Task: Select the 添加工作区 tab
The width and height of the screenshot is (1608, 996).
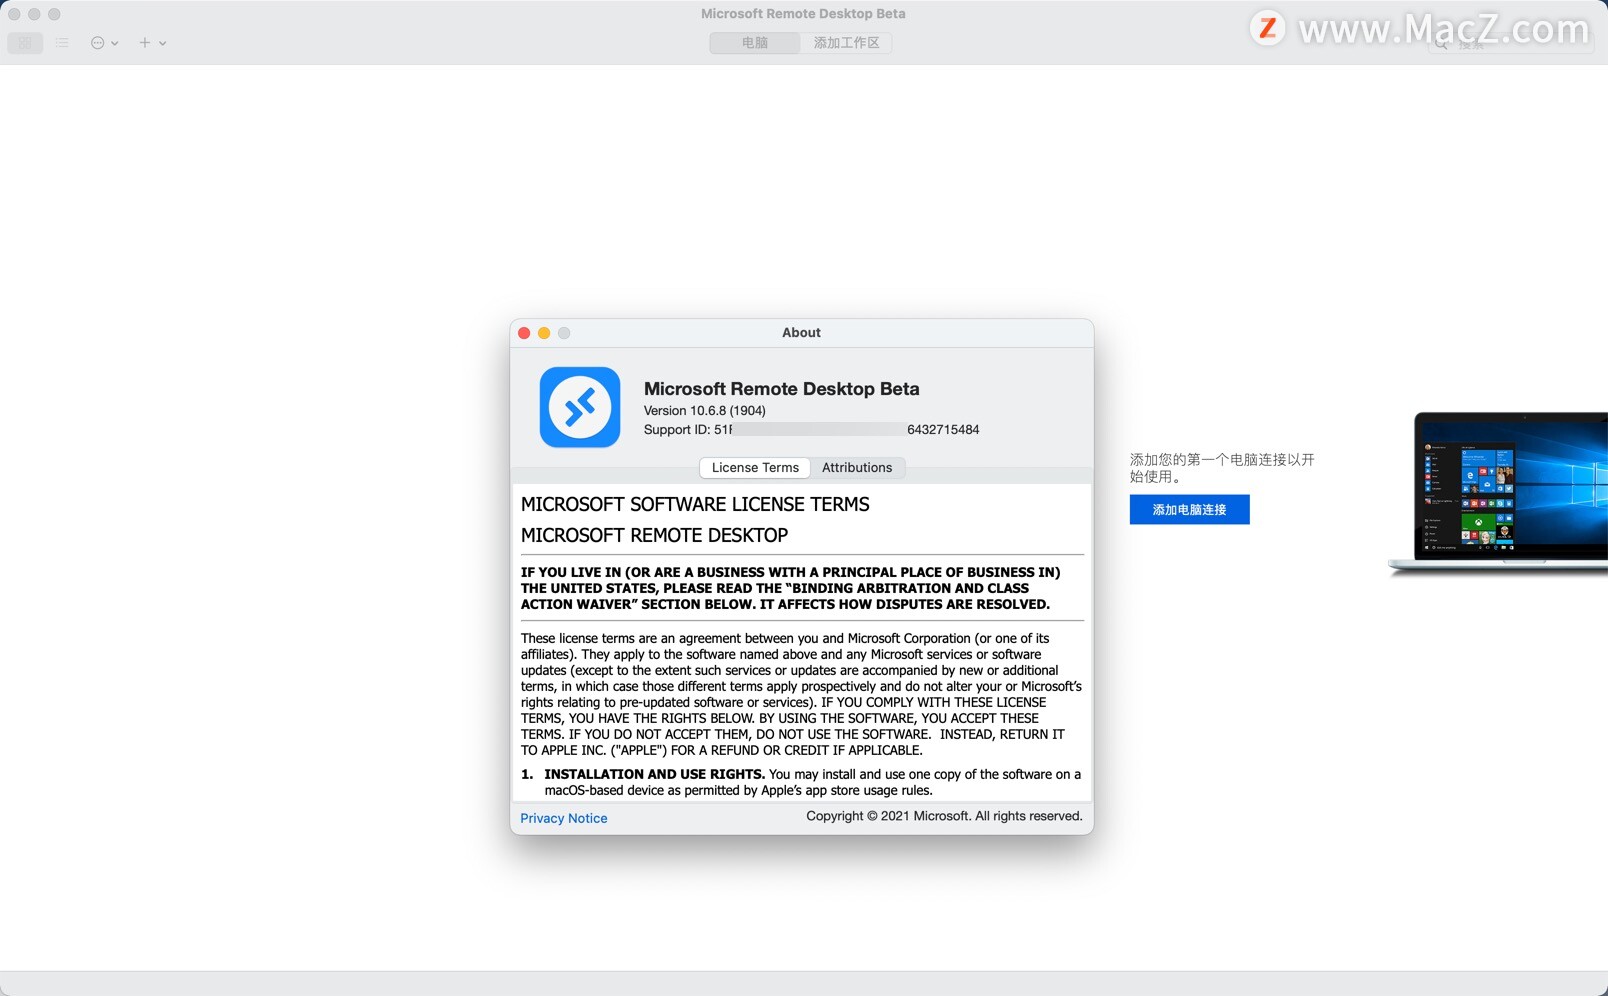Action: 846,43
